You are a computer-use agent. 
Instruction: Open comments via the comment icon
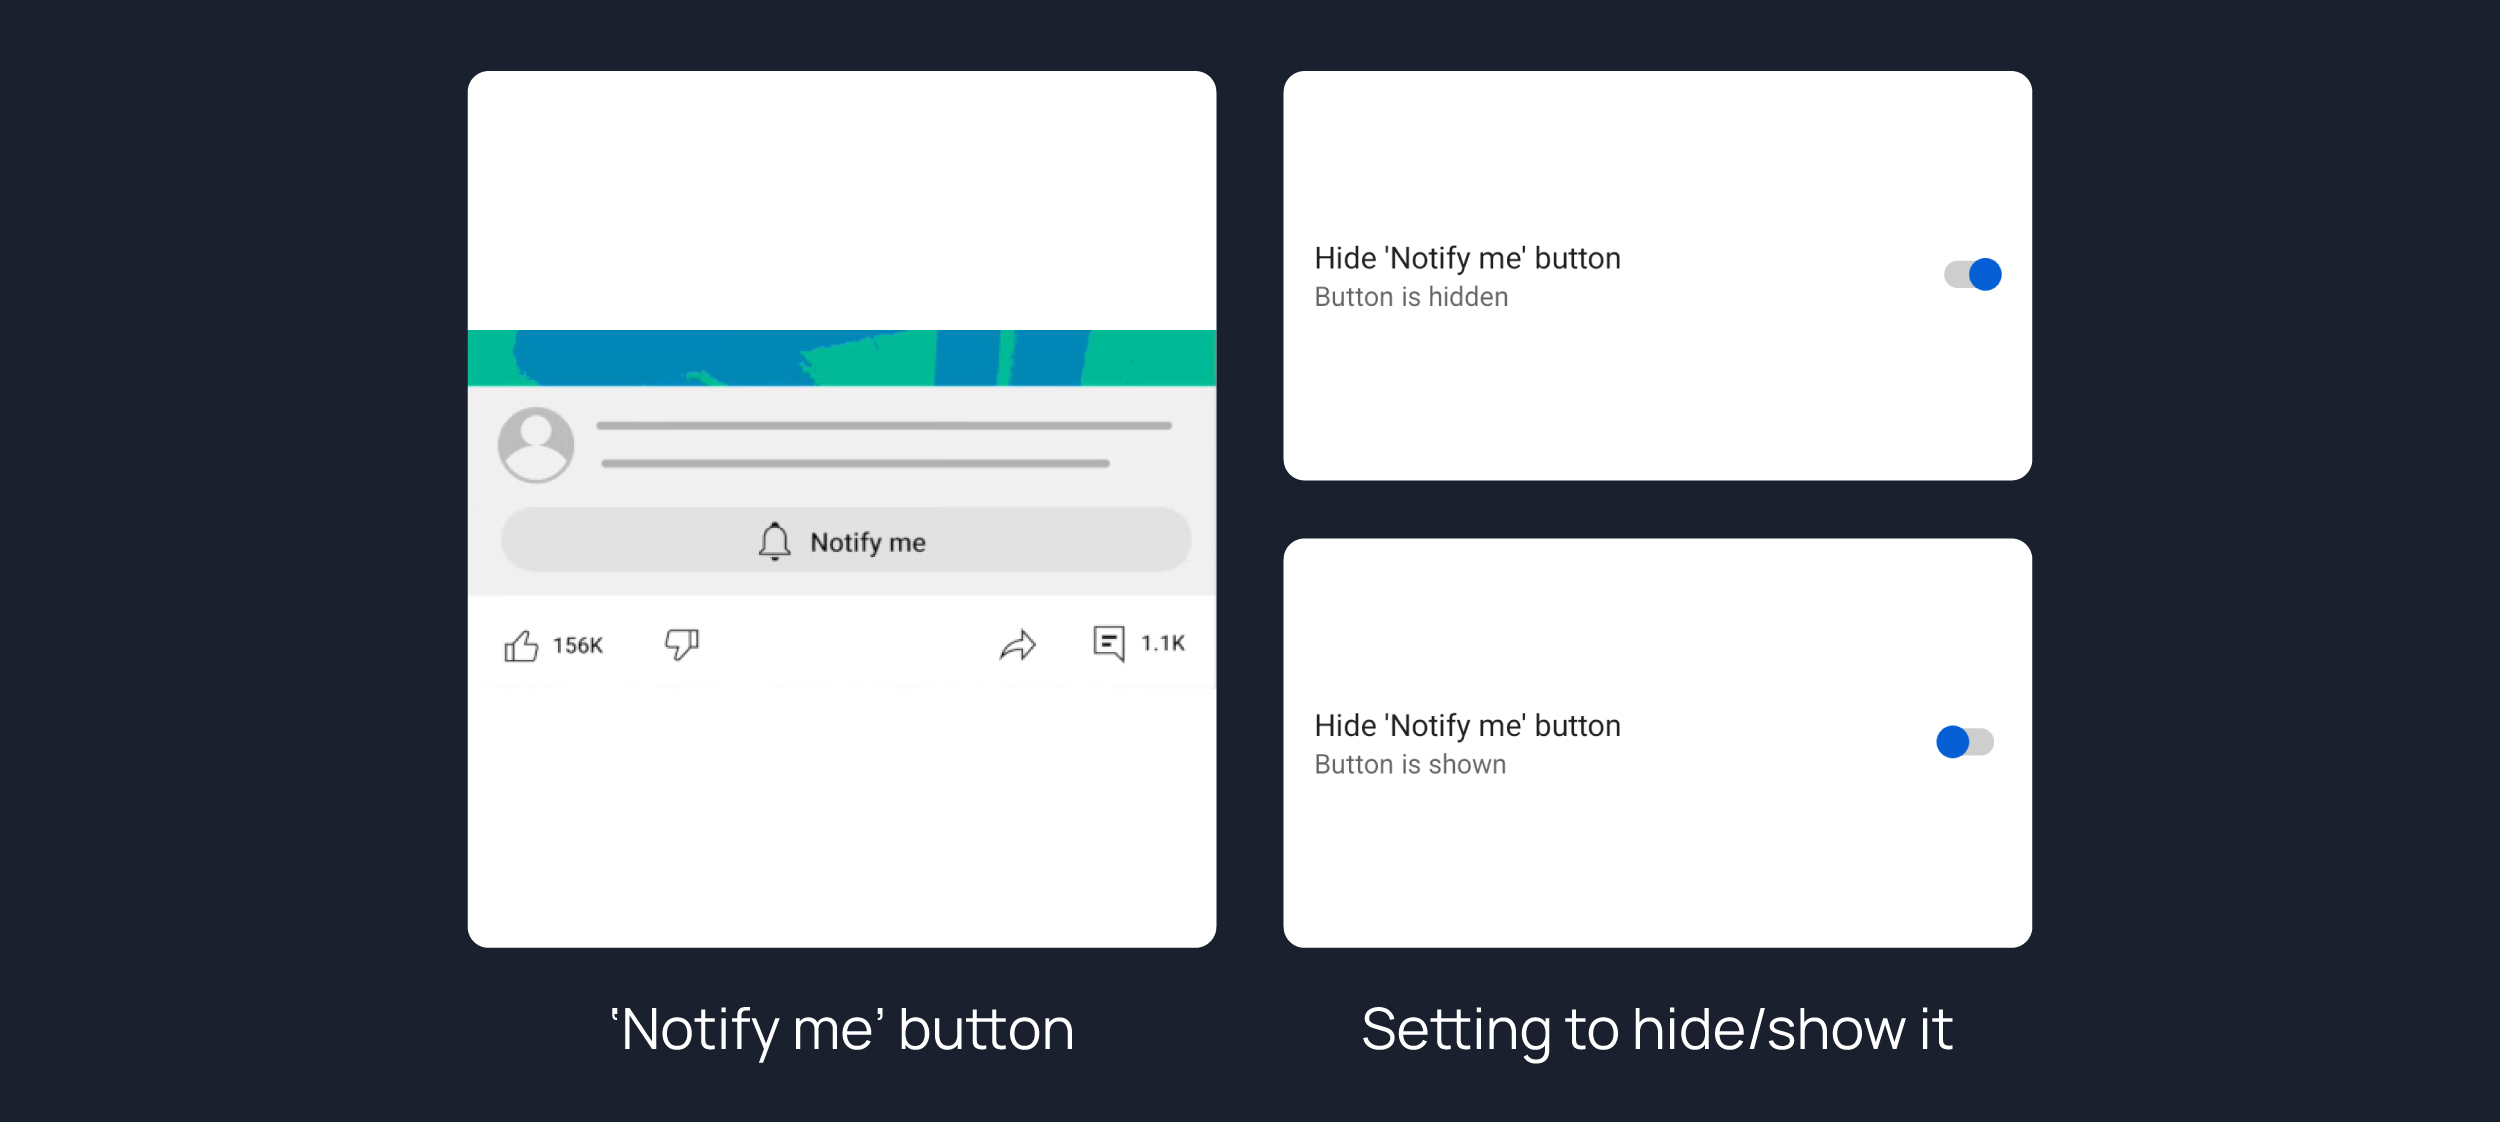tap(1108, 643)
